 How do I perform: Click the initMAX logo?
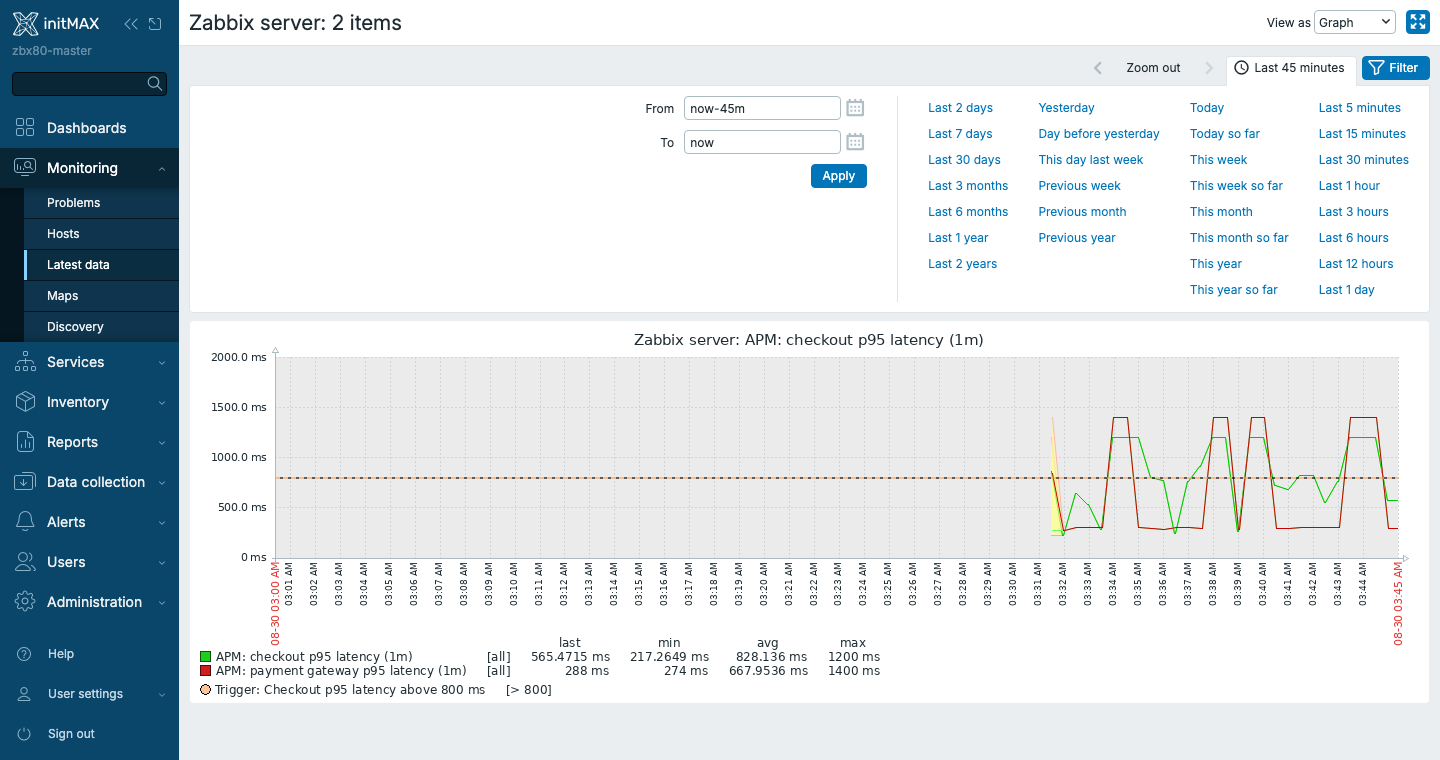coord(56,24)
